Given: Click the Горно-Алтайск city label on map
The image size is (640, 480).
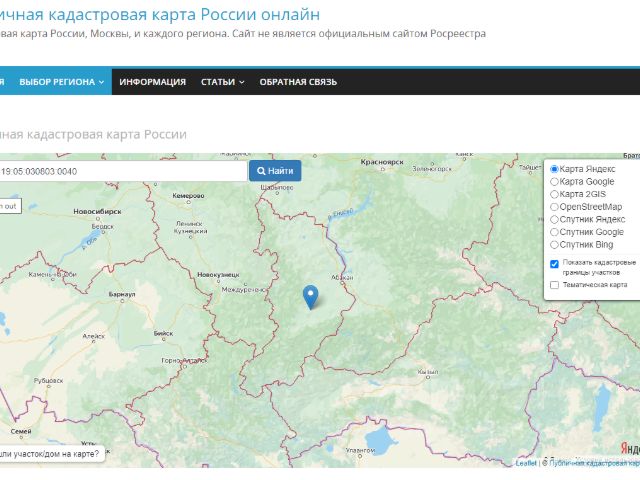Looking at the screenshot, I should (x=184, y=361).
